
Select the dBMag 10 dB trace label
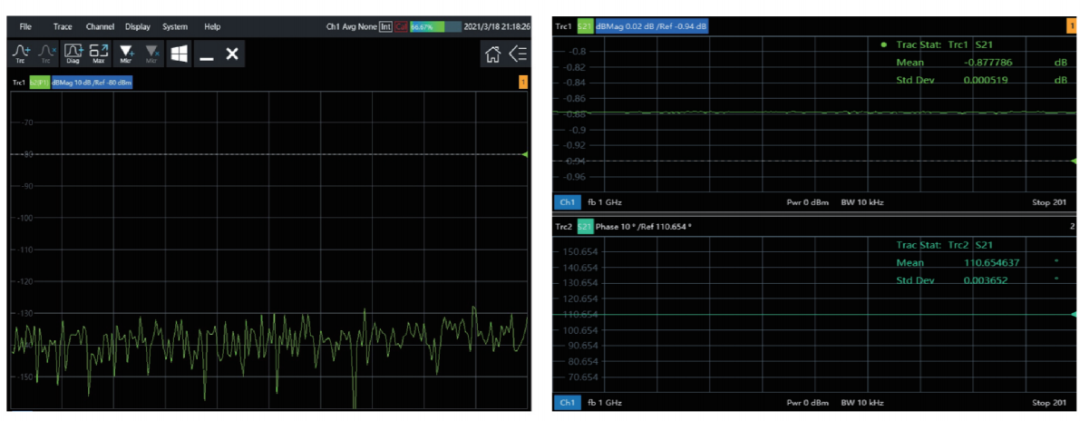[x=92, y=83]
